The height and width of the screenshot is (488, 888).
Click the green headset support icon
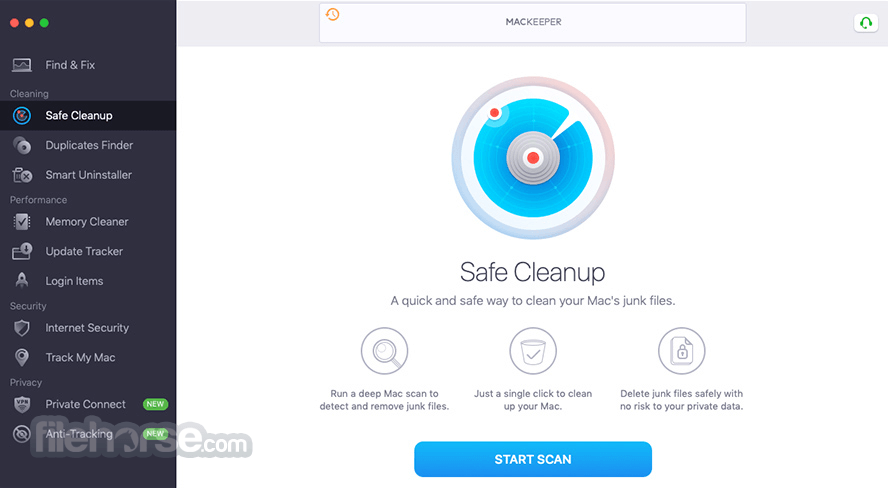click(866, 23)
